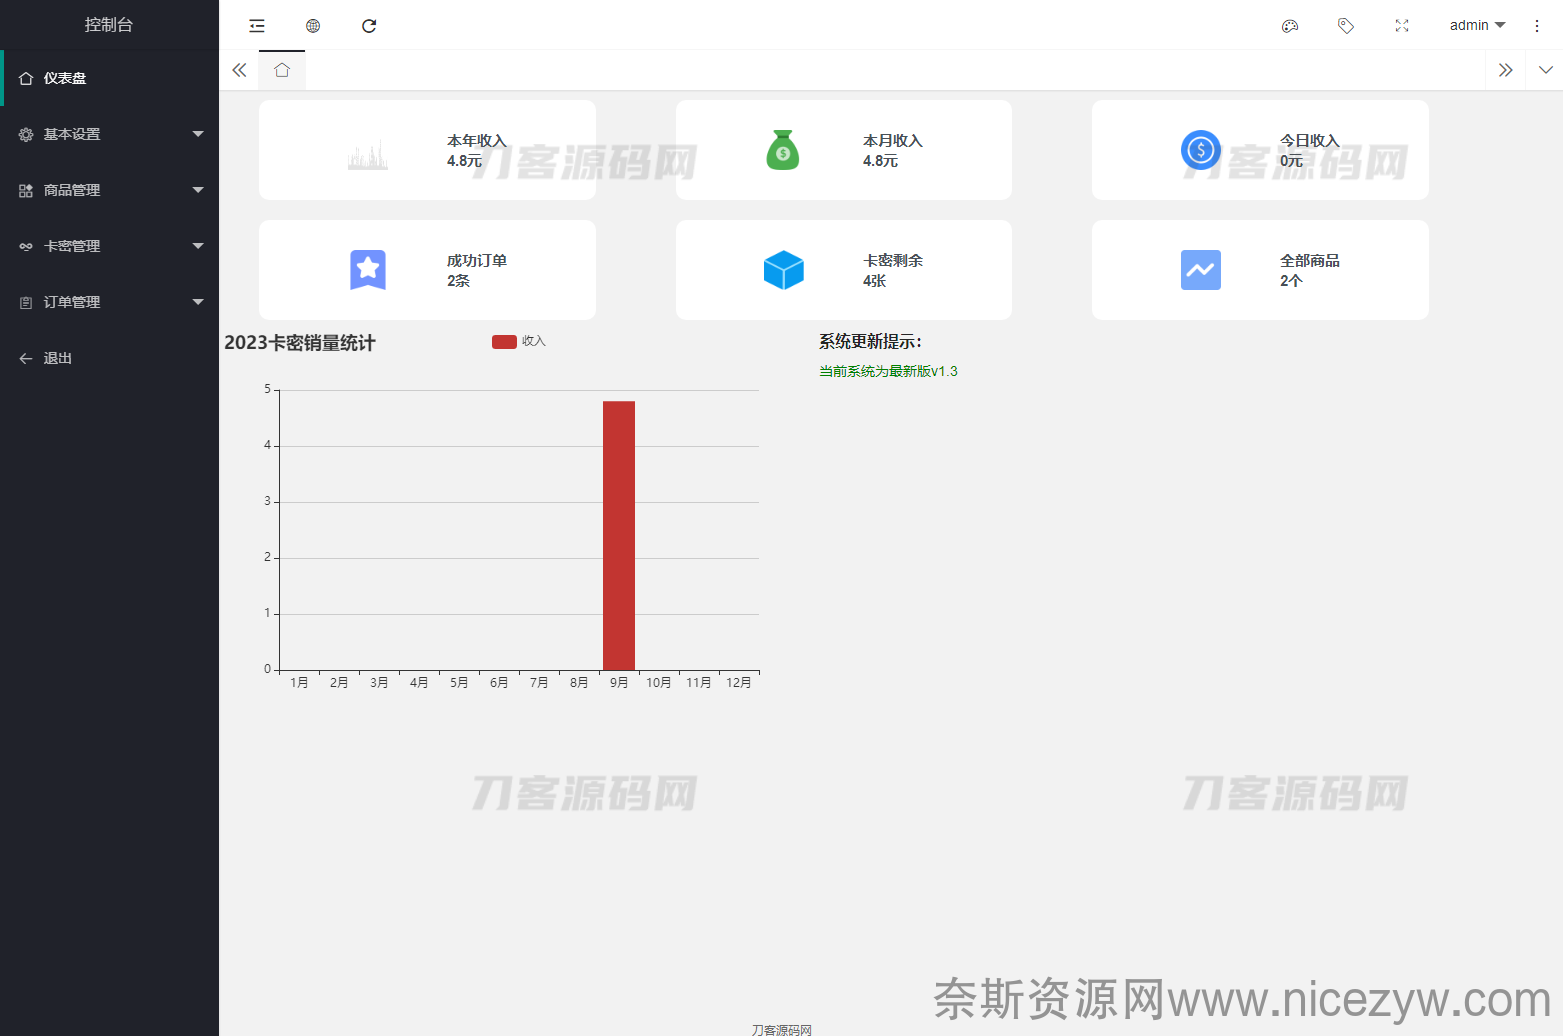Open the vertical three-dot more menu

pos(1537,26)
